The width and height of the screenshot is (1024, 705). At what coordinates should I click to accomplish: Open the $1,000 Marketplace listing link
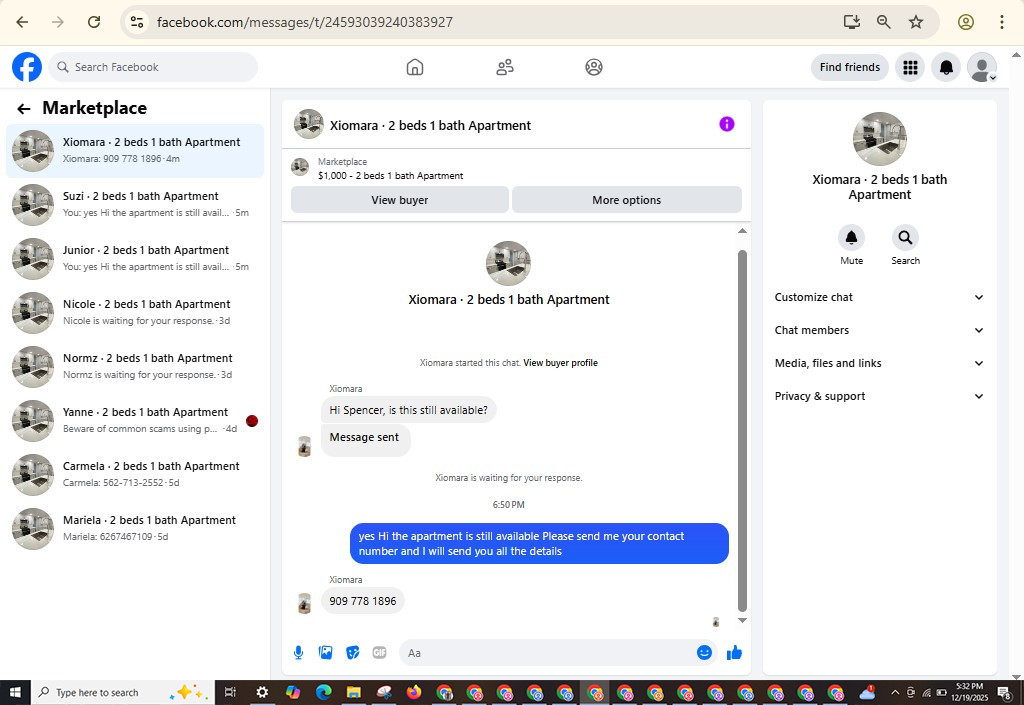click(391, 176)
